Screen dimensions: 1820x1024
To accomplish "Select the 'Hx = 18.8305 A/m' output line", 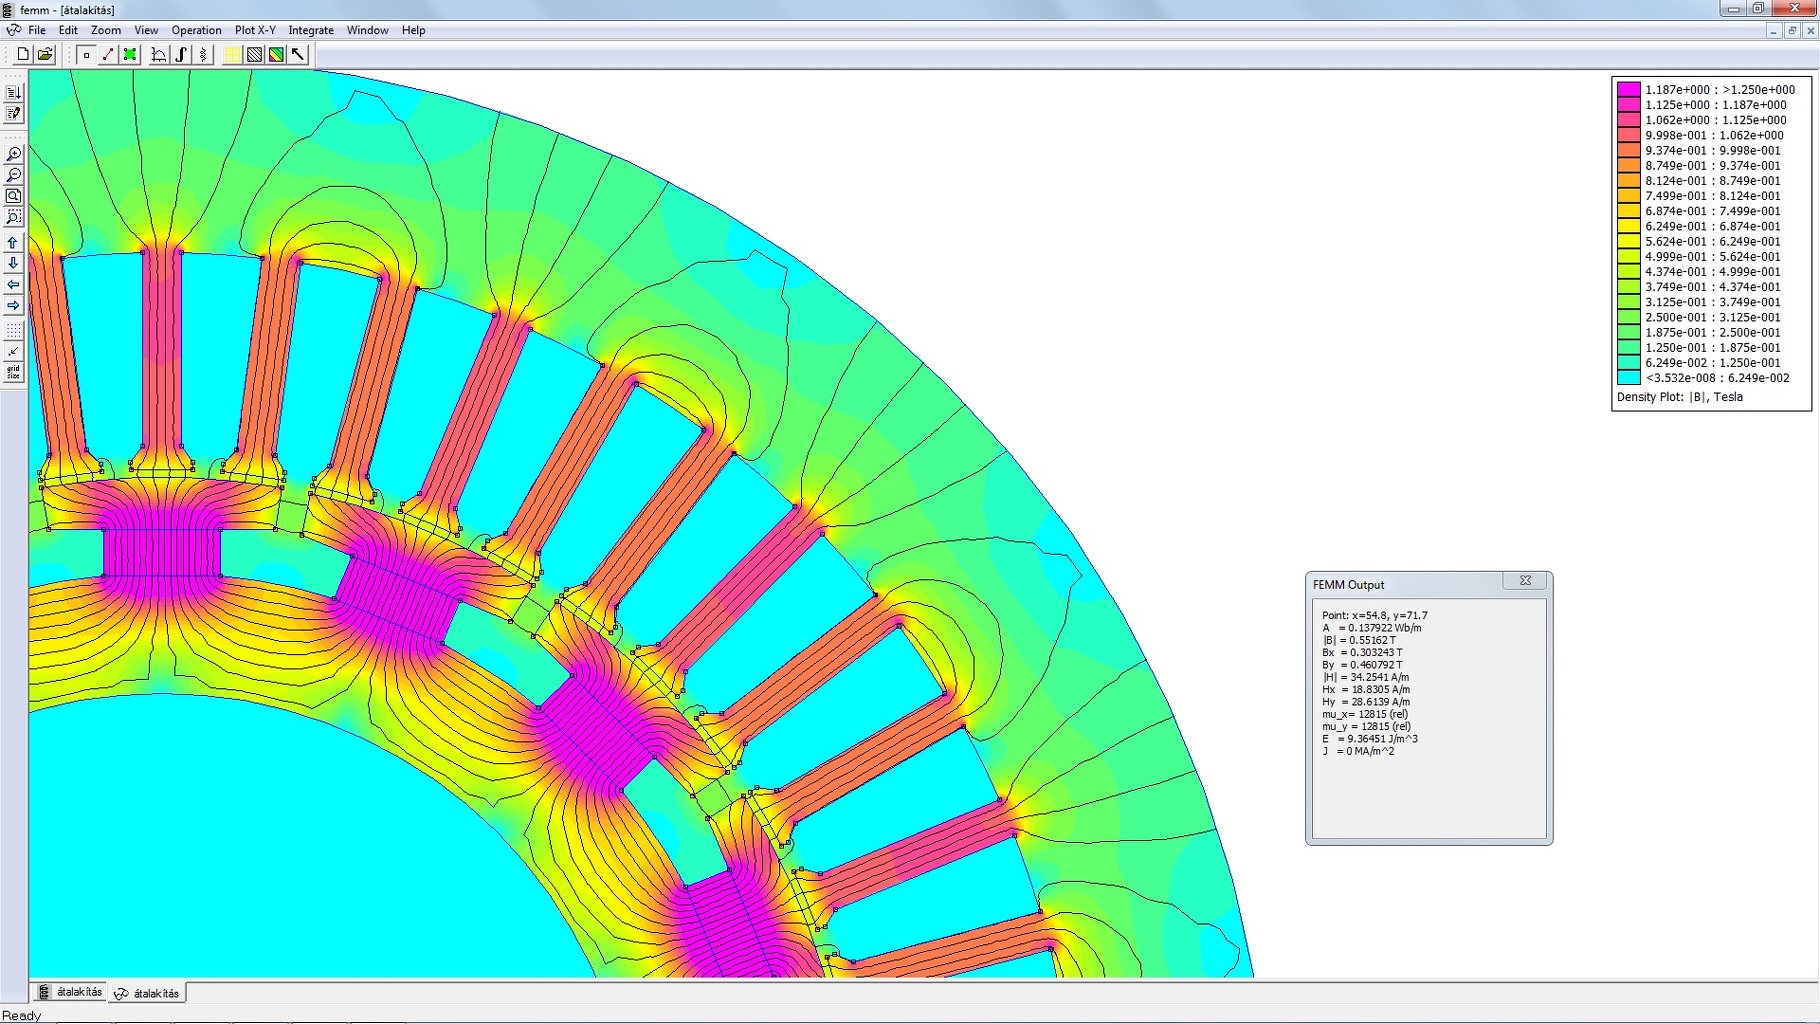I will click(x=1365, y=689).
